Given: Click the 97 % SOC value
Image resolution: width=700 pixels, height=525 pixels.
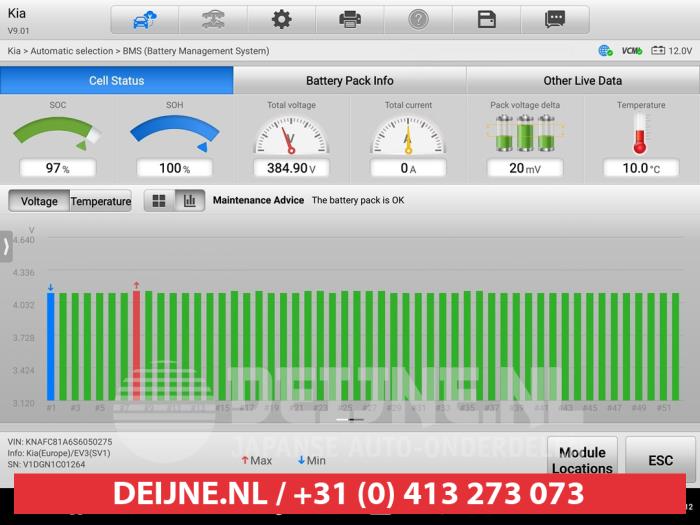Looking at the screenshot, I should [x=58, y=168].
